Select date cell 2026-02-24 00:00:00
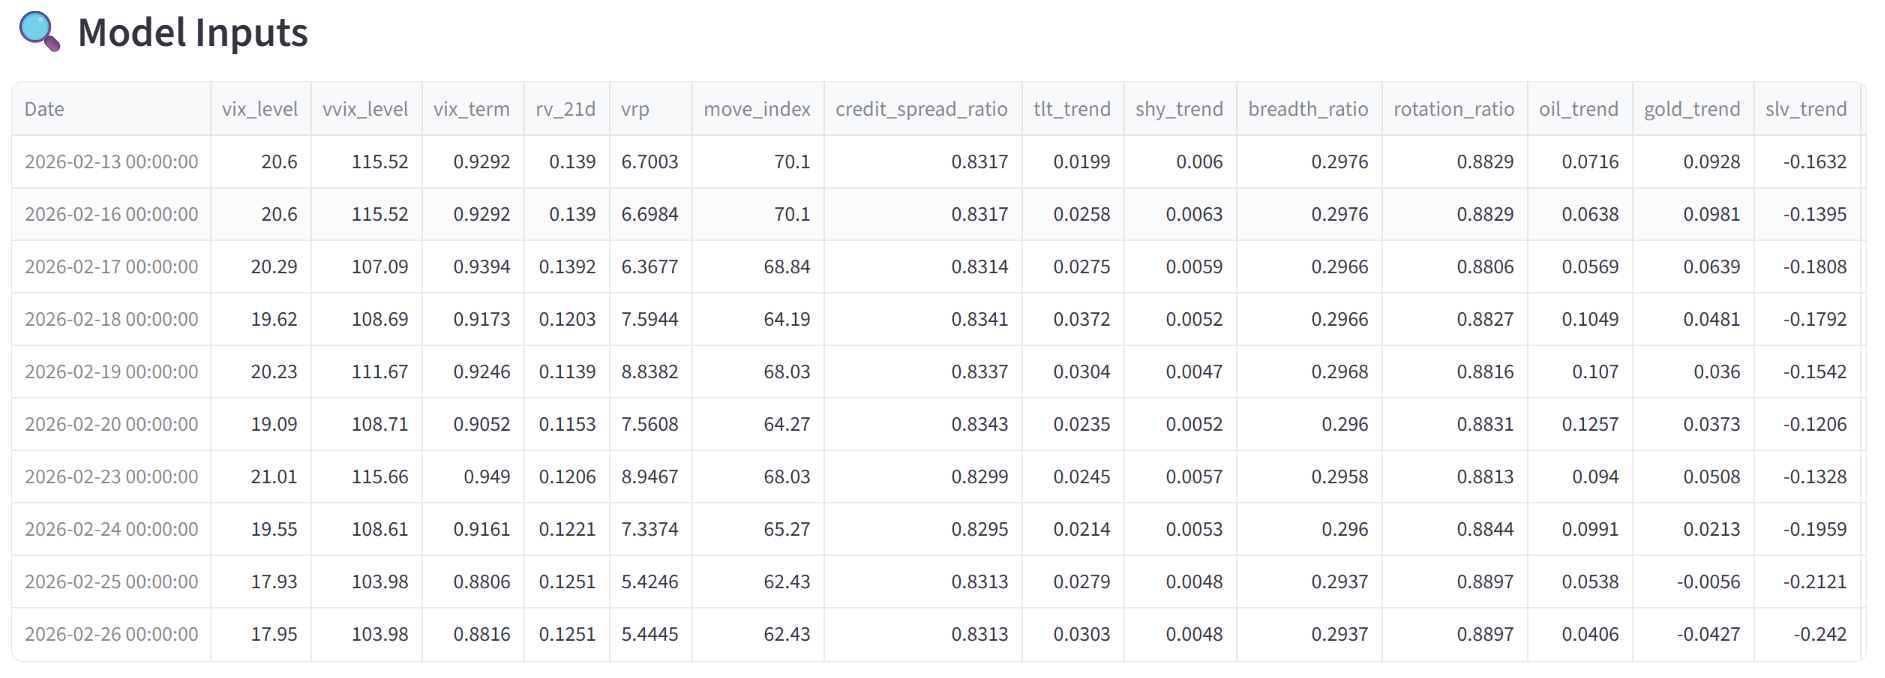 [x=111, y=529]
